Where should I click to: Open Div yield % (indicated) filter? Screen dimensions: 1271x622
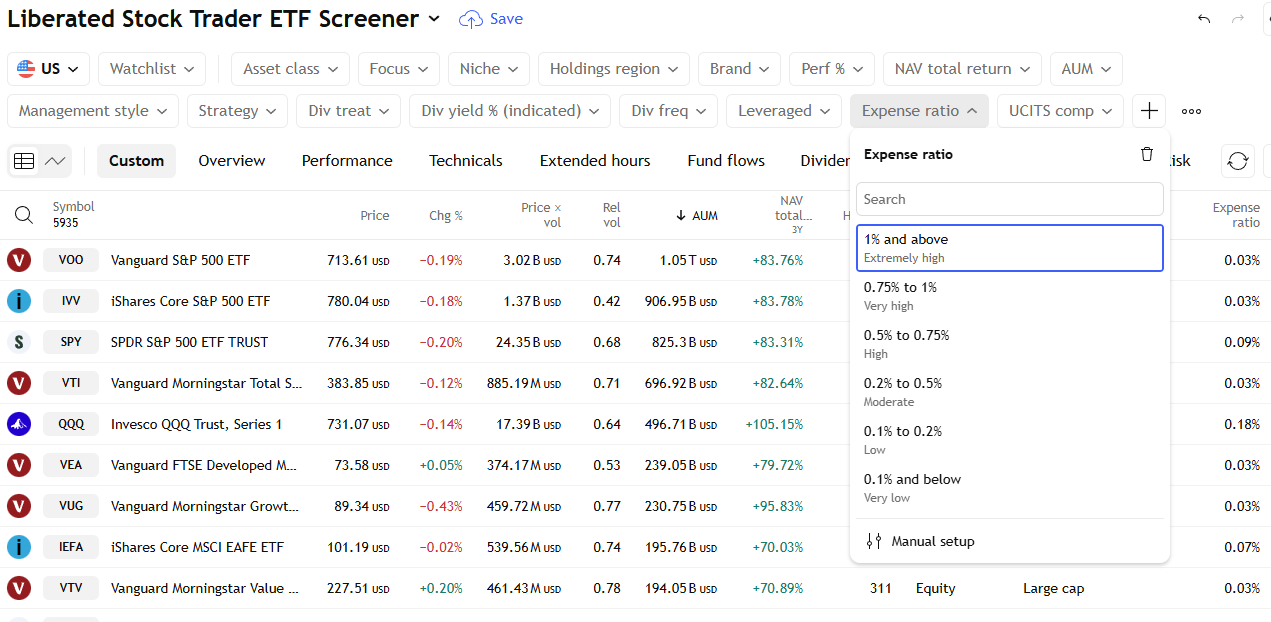pyautogui.click(x=510, y=111)
